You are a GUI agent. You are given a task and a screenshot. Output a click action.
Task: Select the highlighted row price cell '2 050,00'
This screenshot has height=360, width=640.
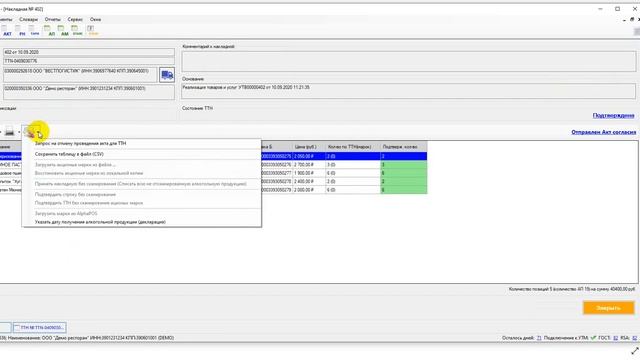pyautogui.click(x=309, y=156)
